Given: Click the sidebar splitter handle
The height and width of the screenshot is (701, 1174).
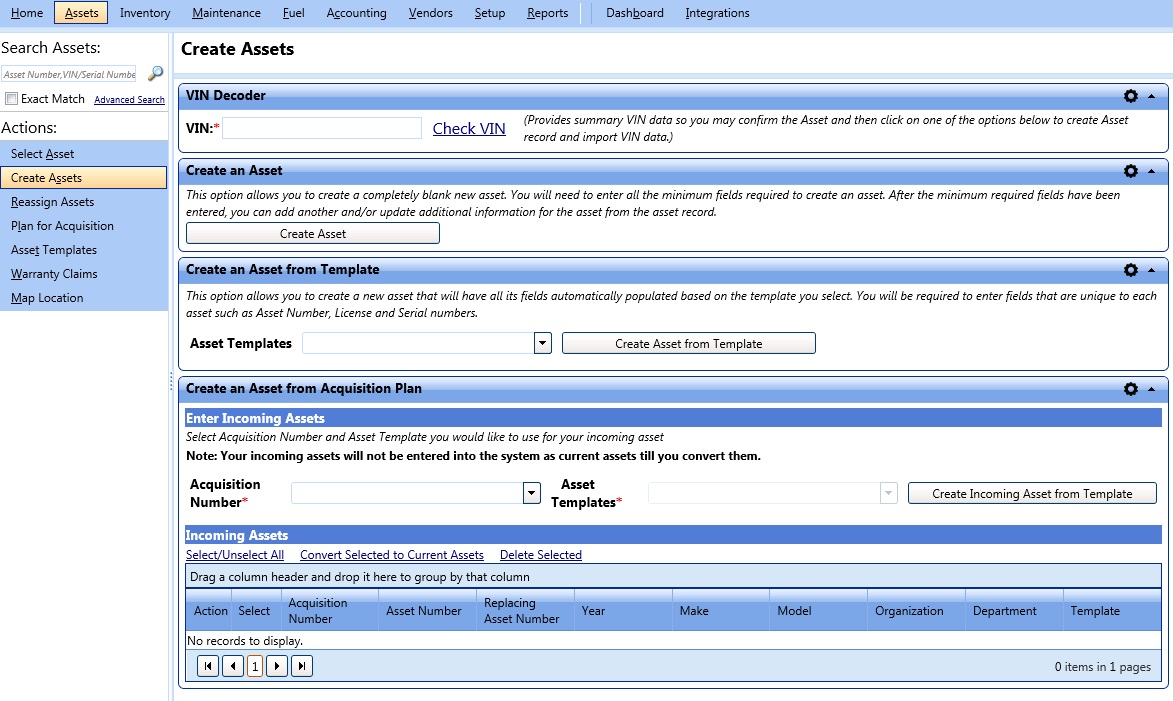Looking at the screenshot, I should (171, 381).
